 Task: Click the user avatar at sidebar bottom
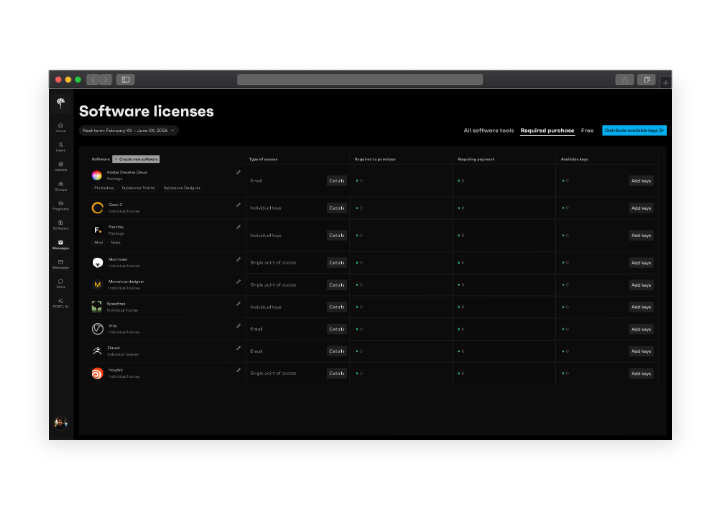coord(59,423)
